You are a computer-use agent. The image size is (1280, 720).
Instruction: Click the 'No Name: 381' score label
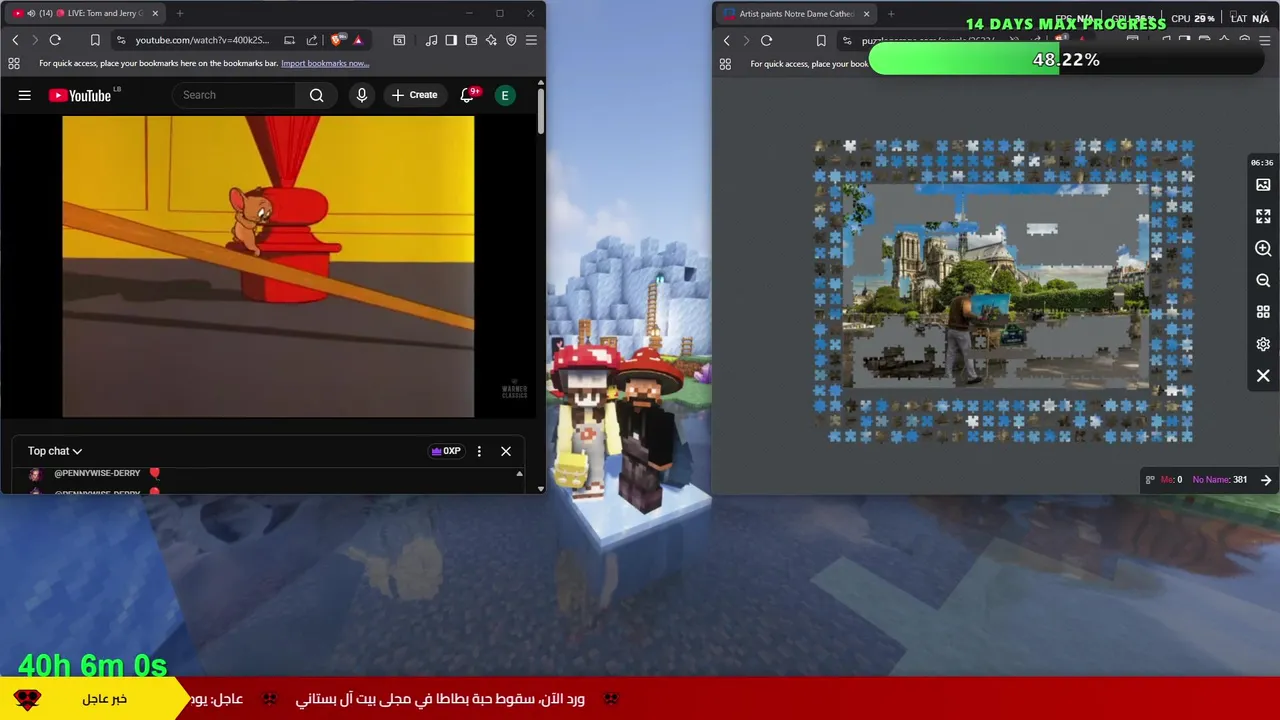click(x=1220, y=480)
